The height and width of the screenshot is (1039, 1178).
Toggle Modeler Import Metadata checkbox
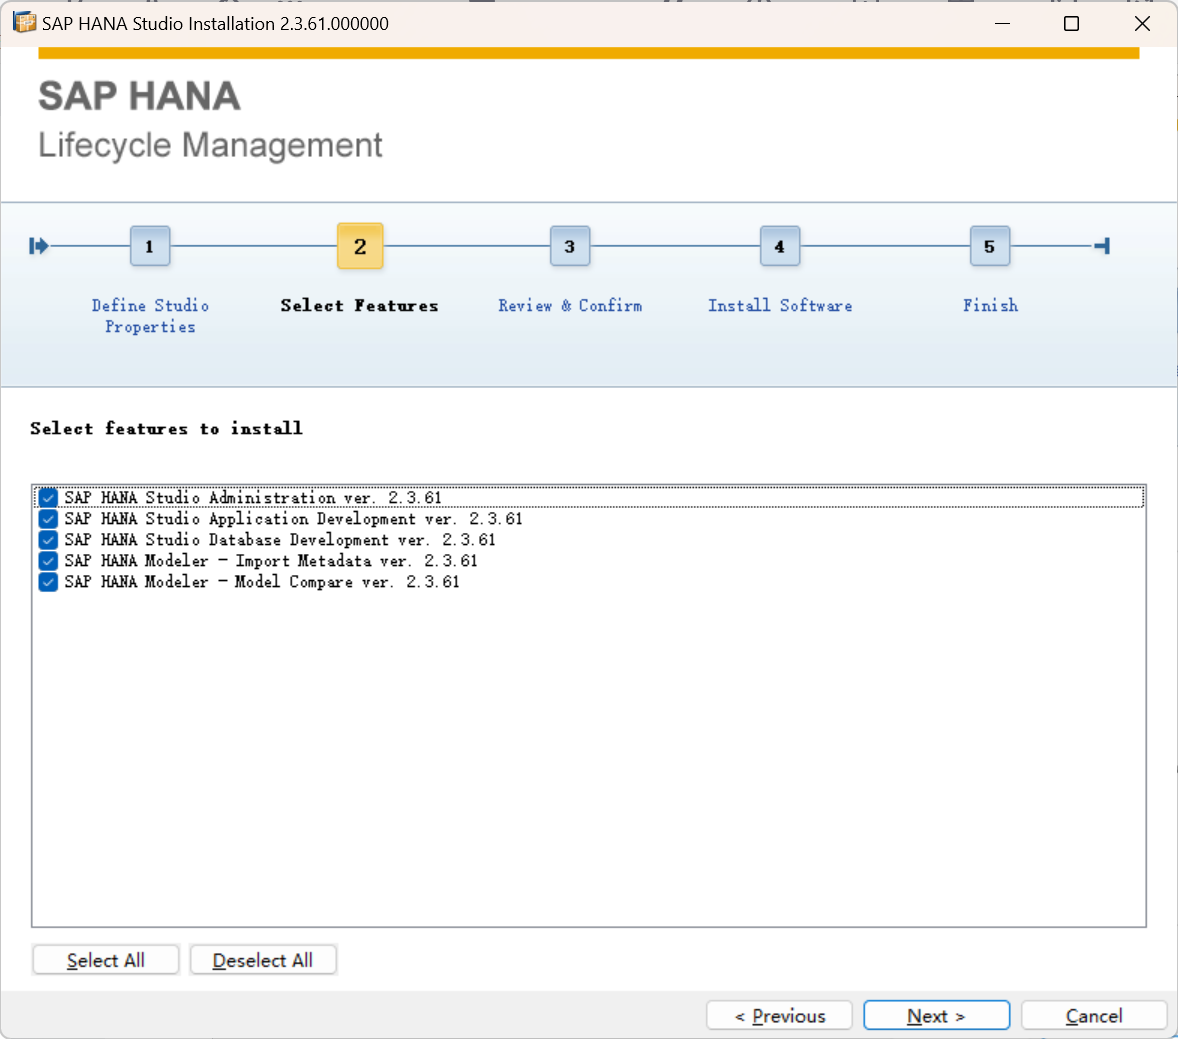(x=48, y=560)
